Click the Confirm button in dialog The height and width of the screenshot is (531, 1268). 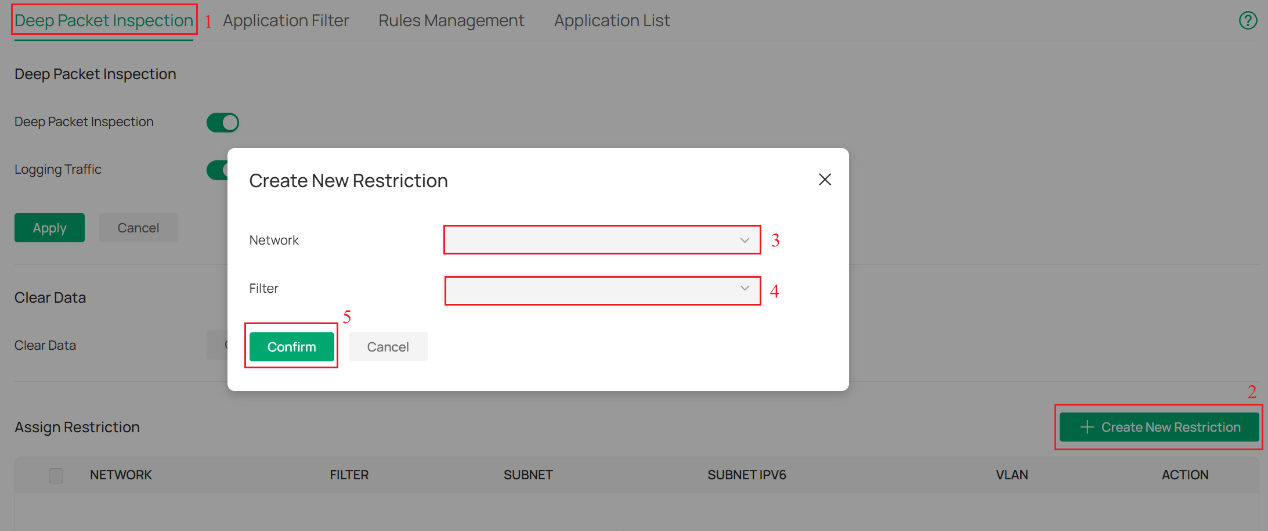(292, 347)
